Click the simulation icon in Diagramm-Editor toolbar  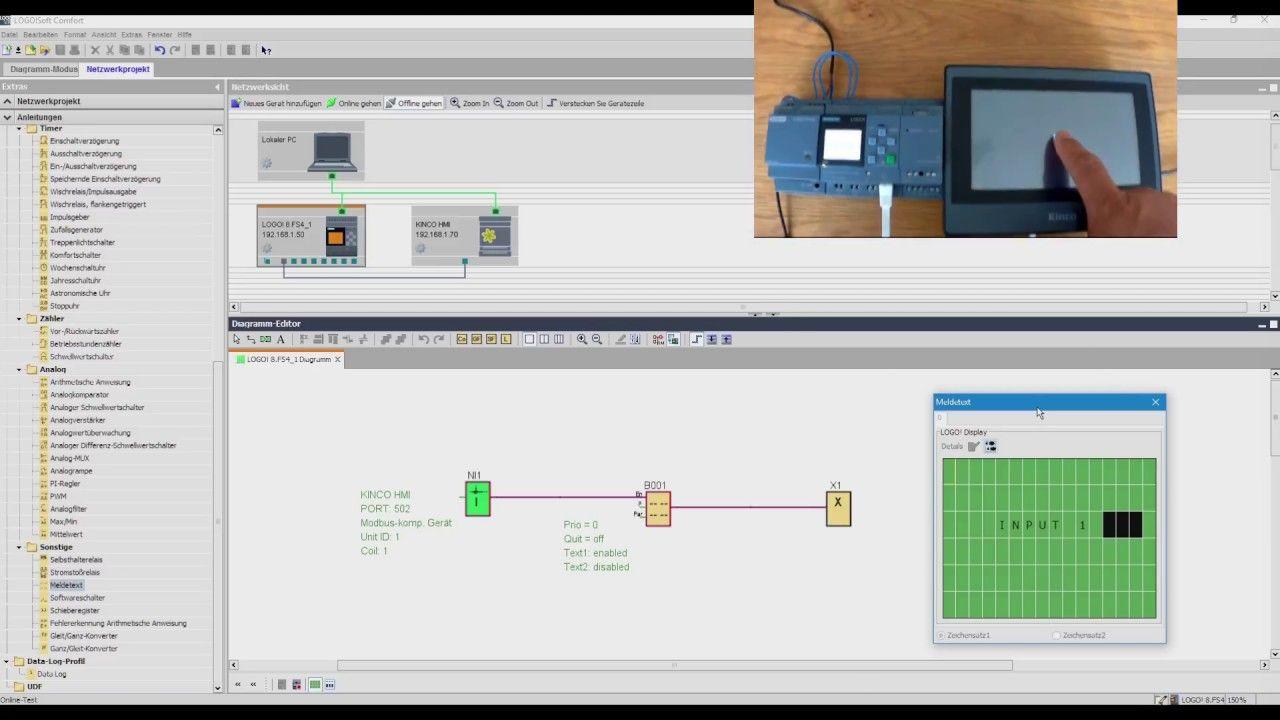click(x=658, y=339)
